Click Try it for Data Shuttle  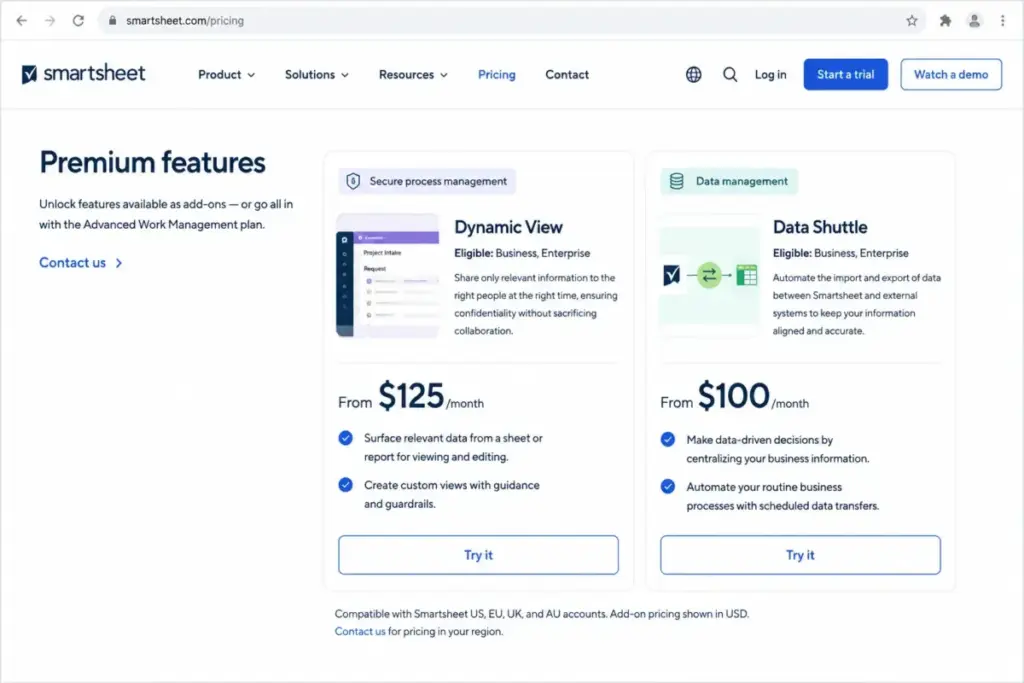[800, 555]
